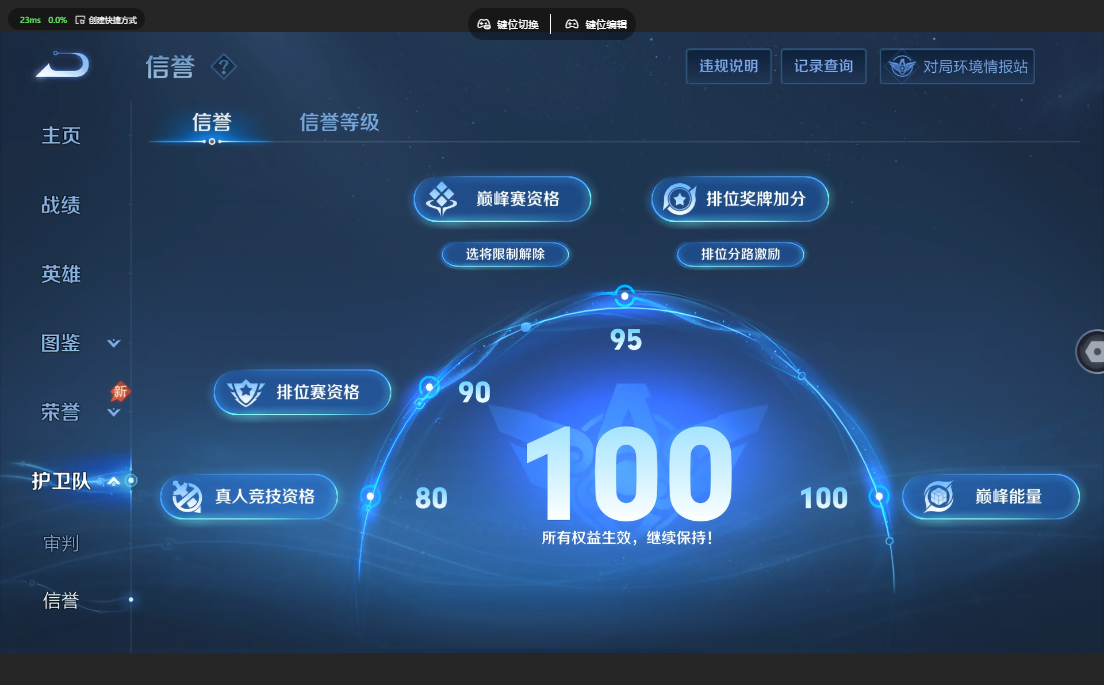This screenshot has width=1104, height=685.
Task: Click 巅峰能量 benefit button
Action: [991, 496]
